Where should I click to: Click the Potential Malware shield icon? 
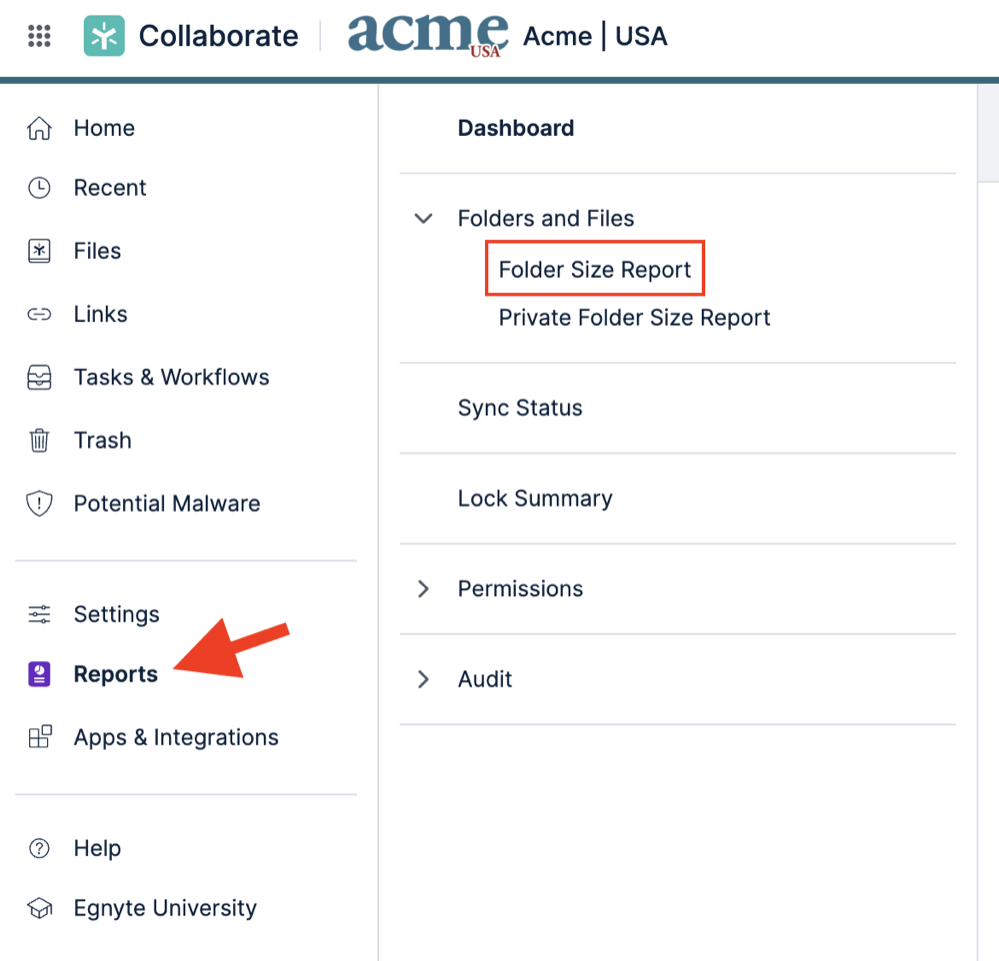[39, 504]
